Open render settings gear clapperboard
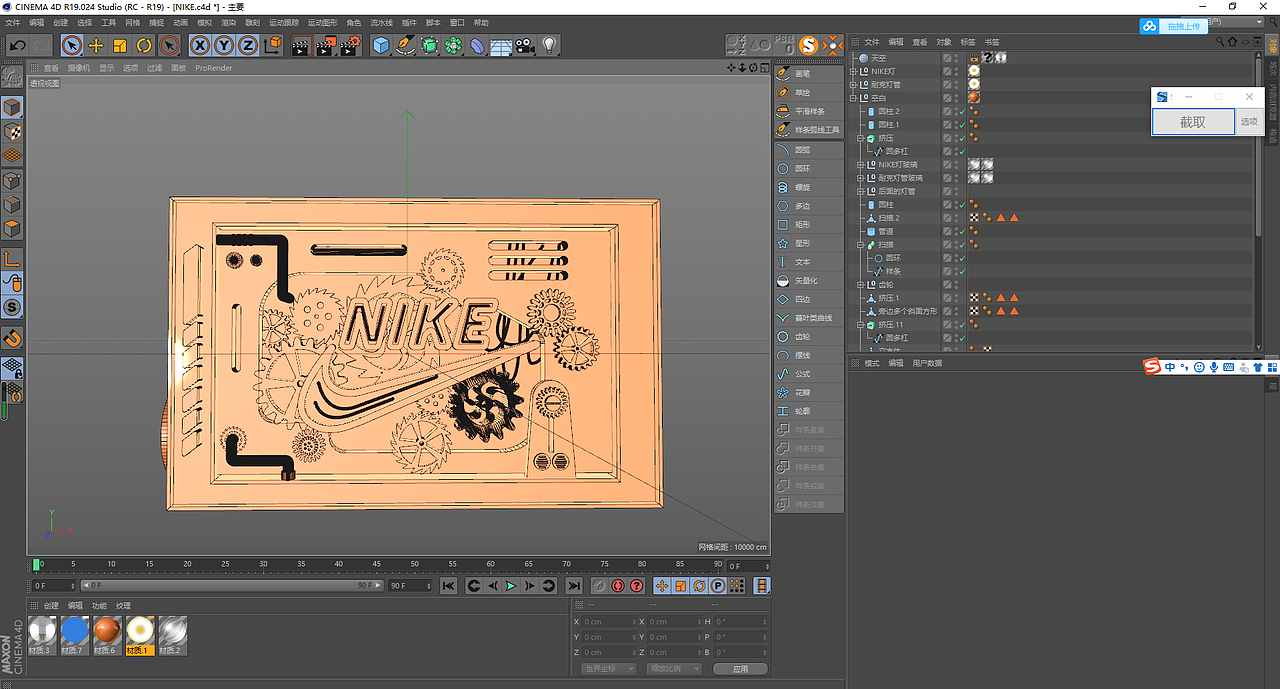Image resolution: width=1280 pixels, height=689 pixels. coord(350,45)
